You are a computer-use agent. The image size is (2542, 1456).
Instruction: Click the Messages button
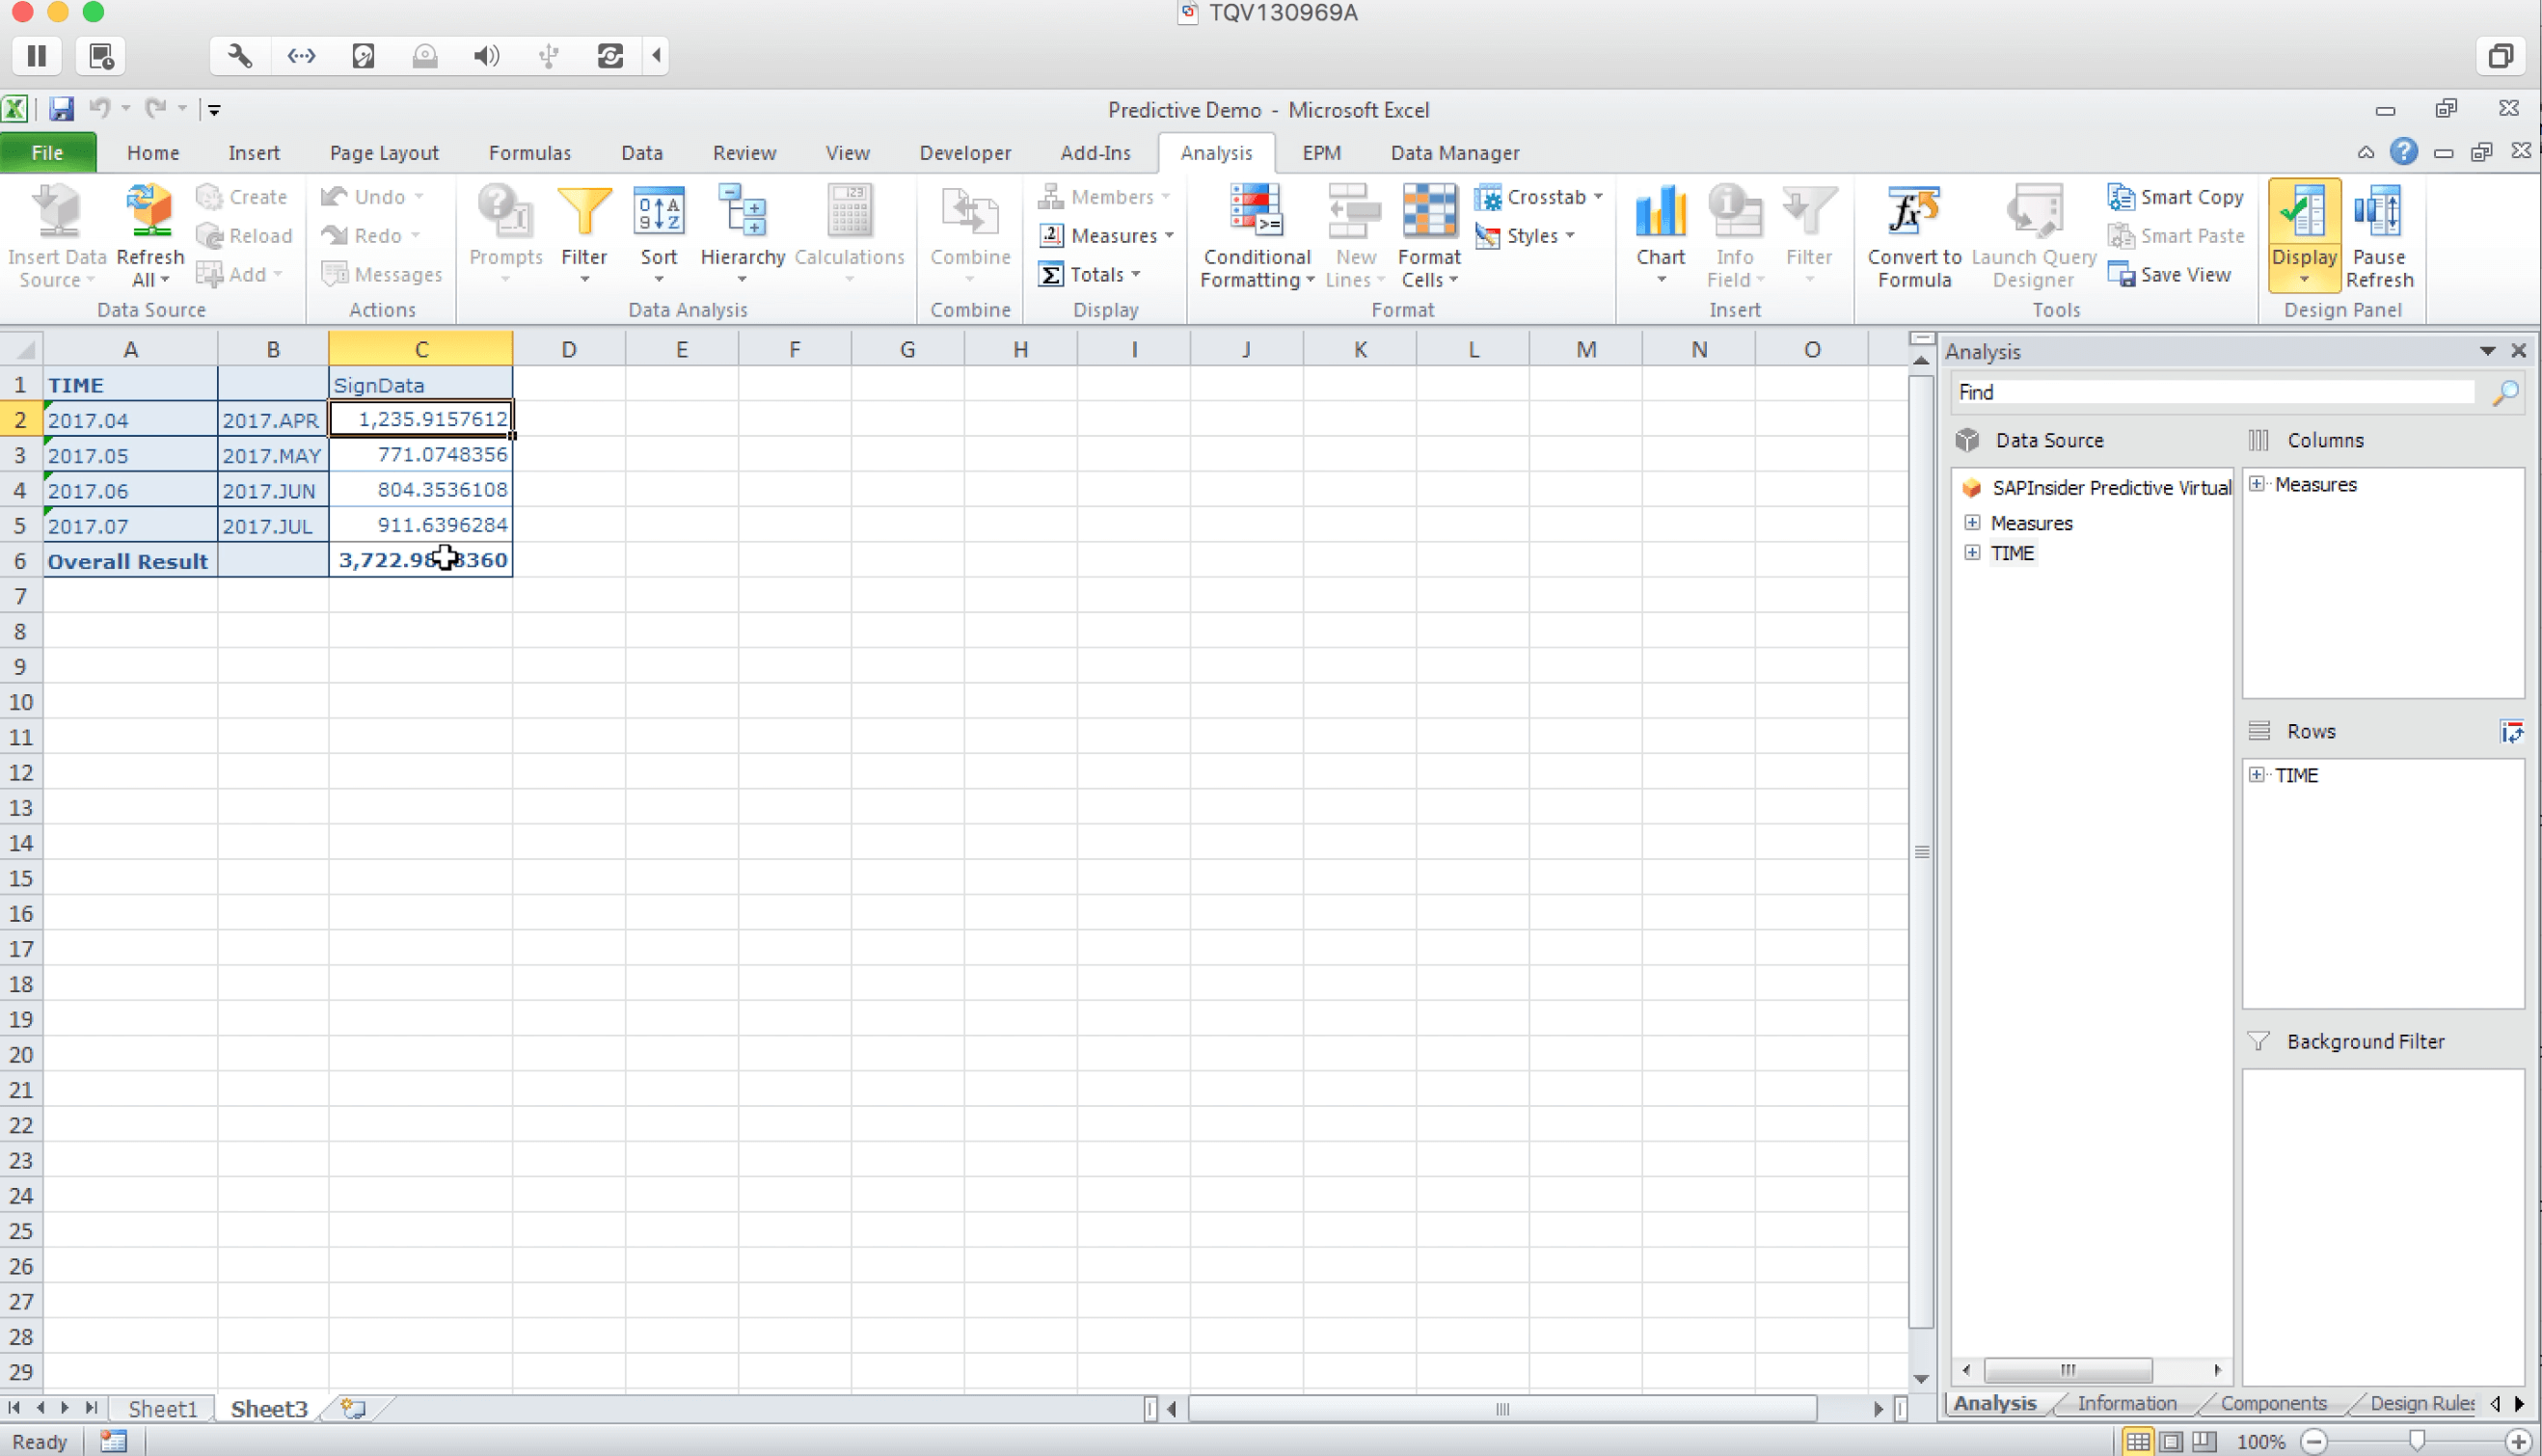[381, 274]
